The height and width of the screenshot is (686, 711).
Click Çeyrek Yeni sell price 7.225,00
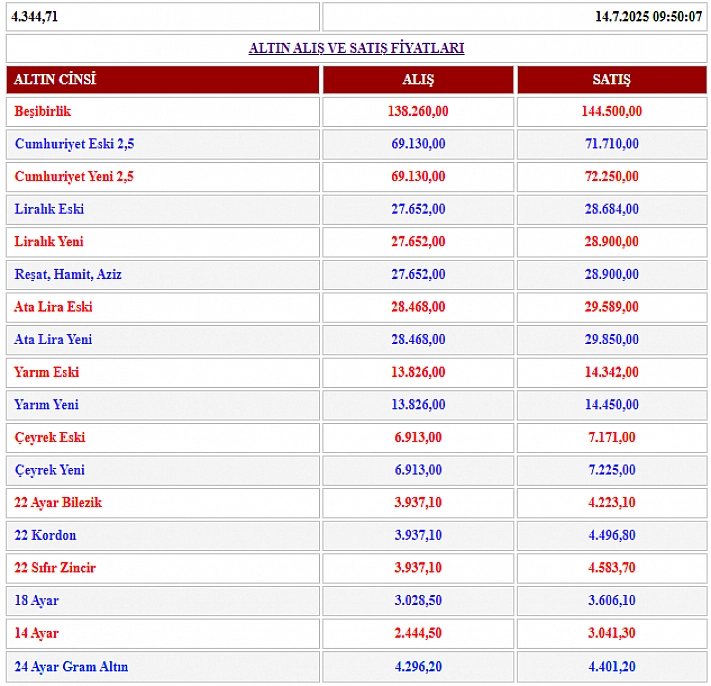click(611, 470)
